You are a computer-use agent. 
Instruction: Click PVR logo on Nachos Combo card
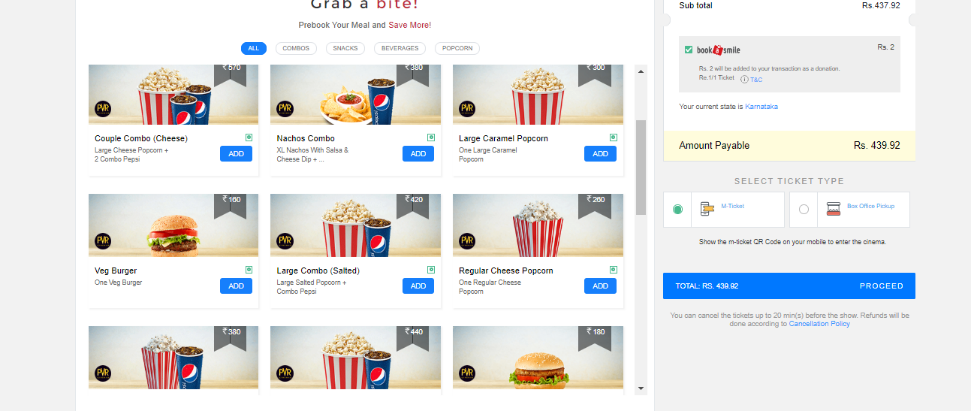pos(285,109)
